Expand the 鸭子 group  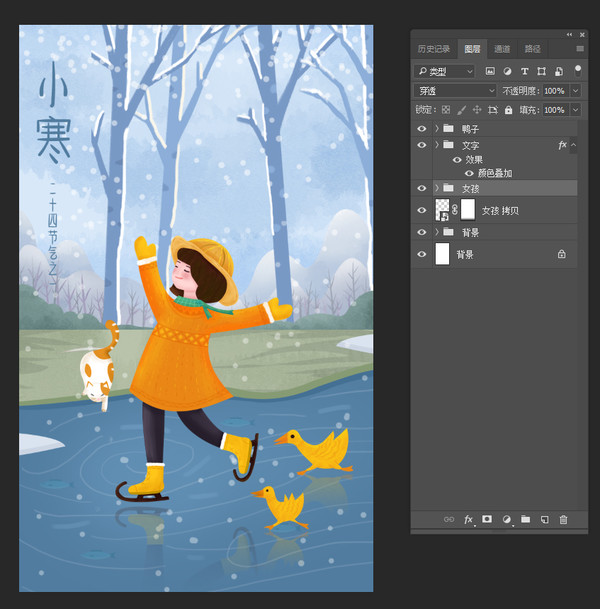point(437,128)
